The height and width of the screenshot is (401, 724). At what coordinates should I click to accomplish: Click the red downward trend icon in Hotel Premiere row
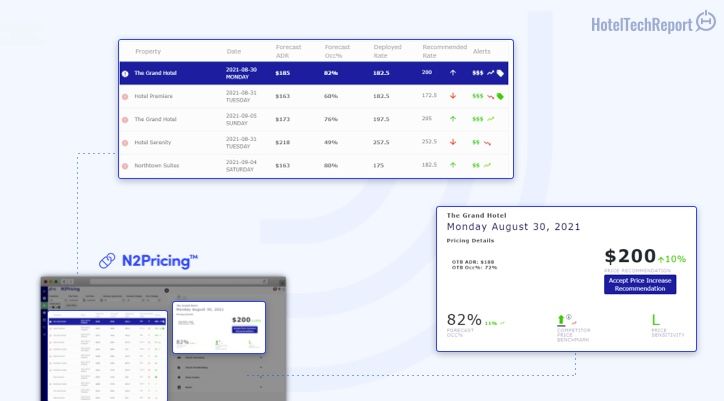490,96
